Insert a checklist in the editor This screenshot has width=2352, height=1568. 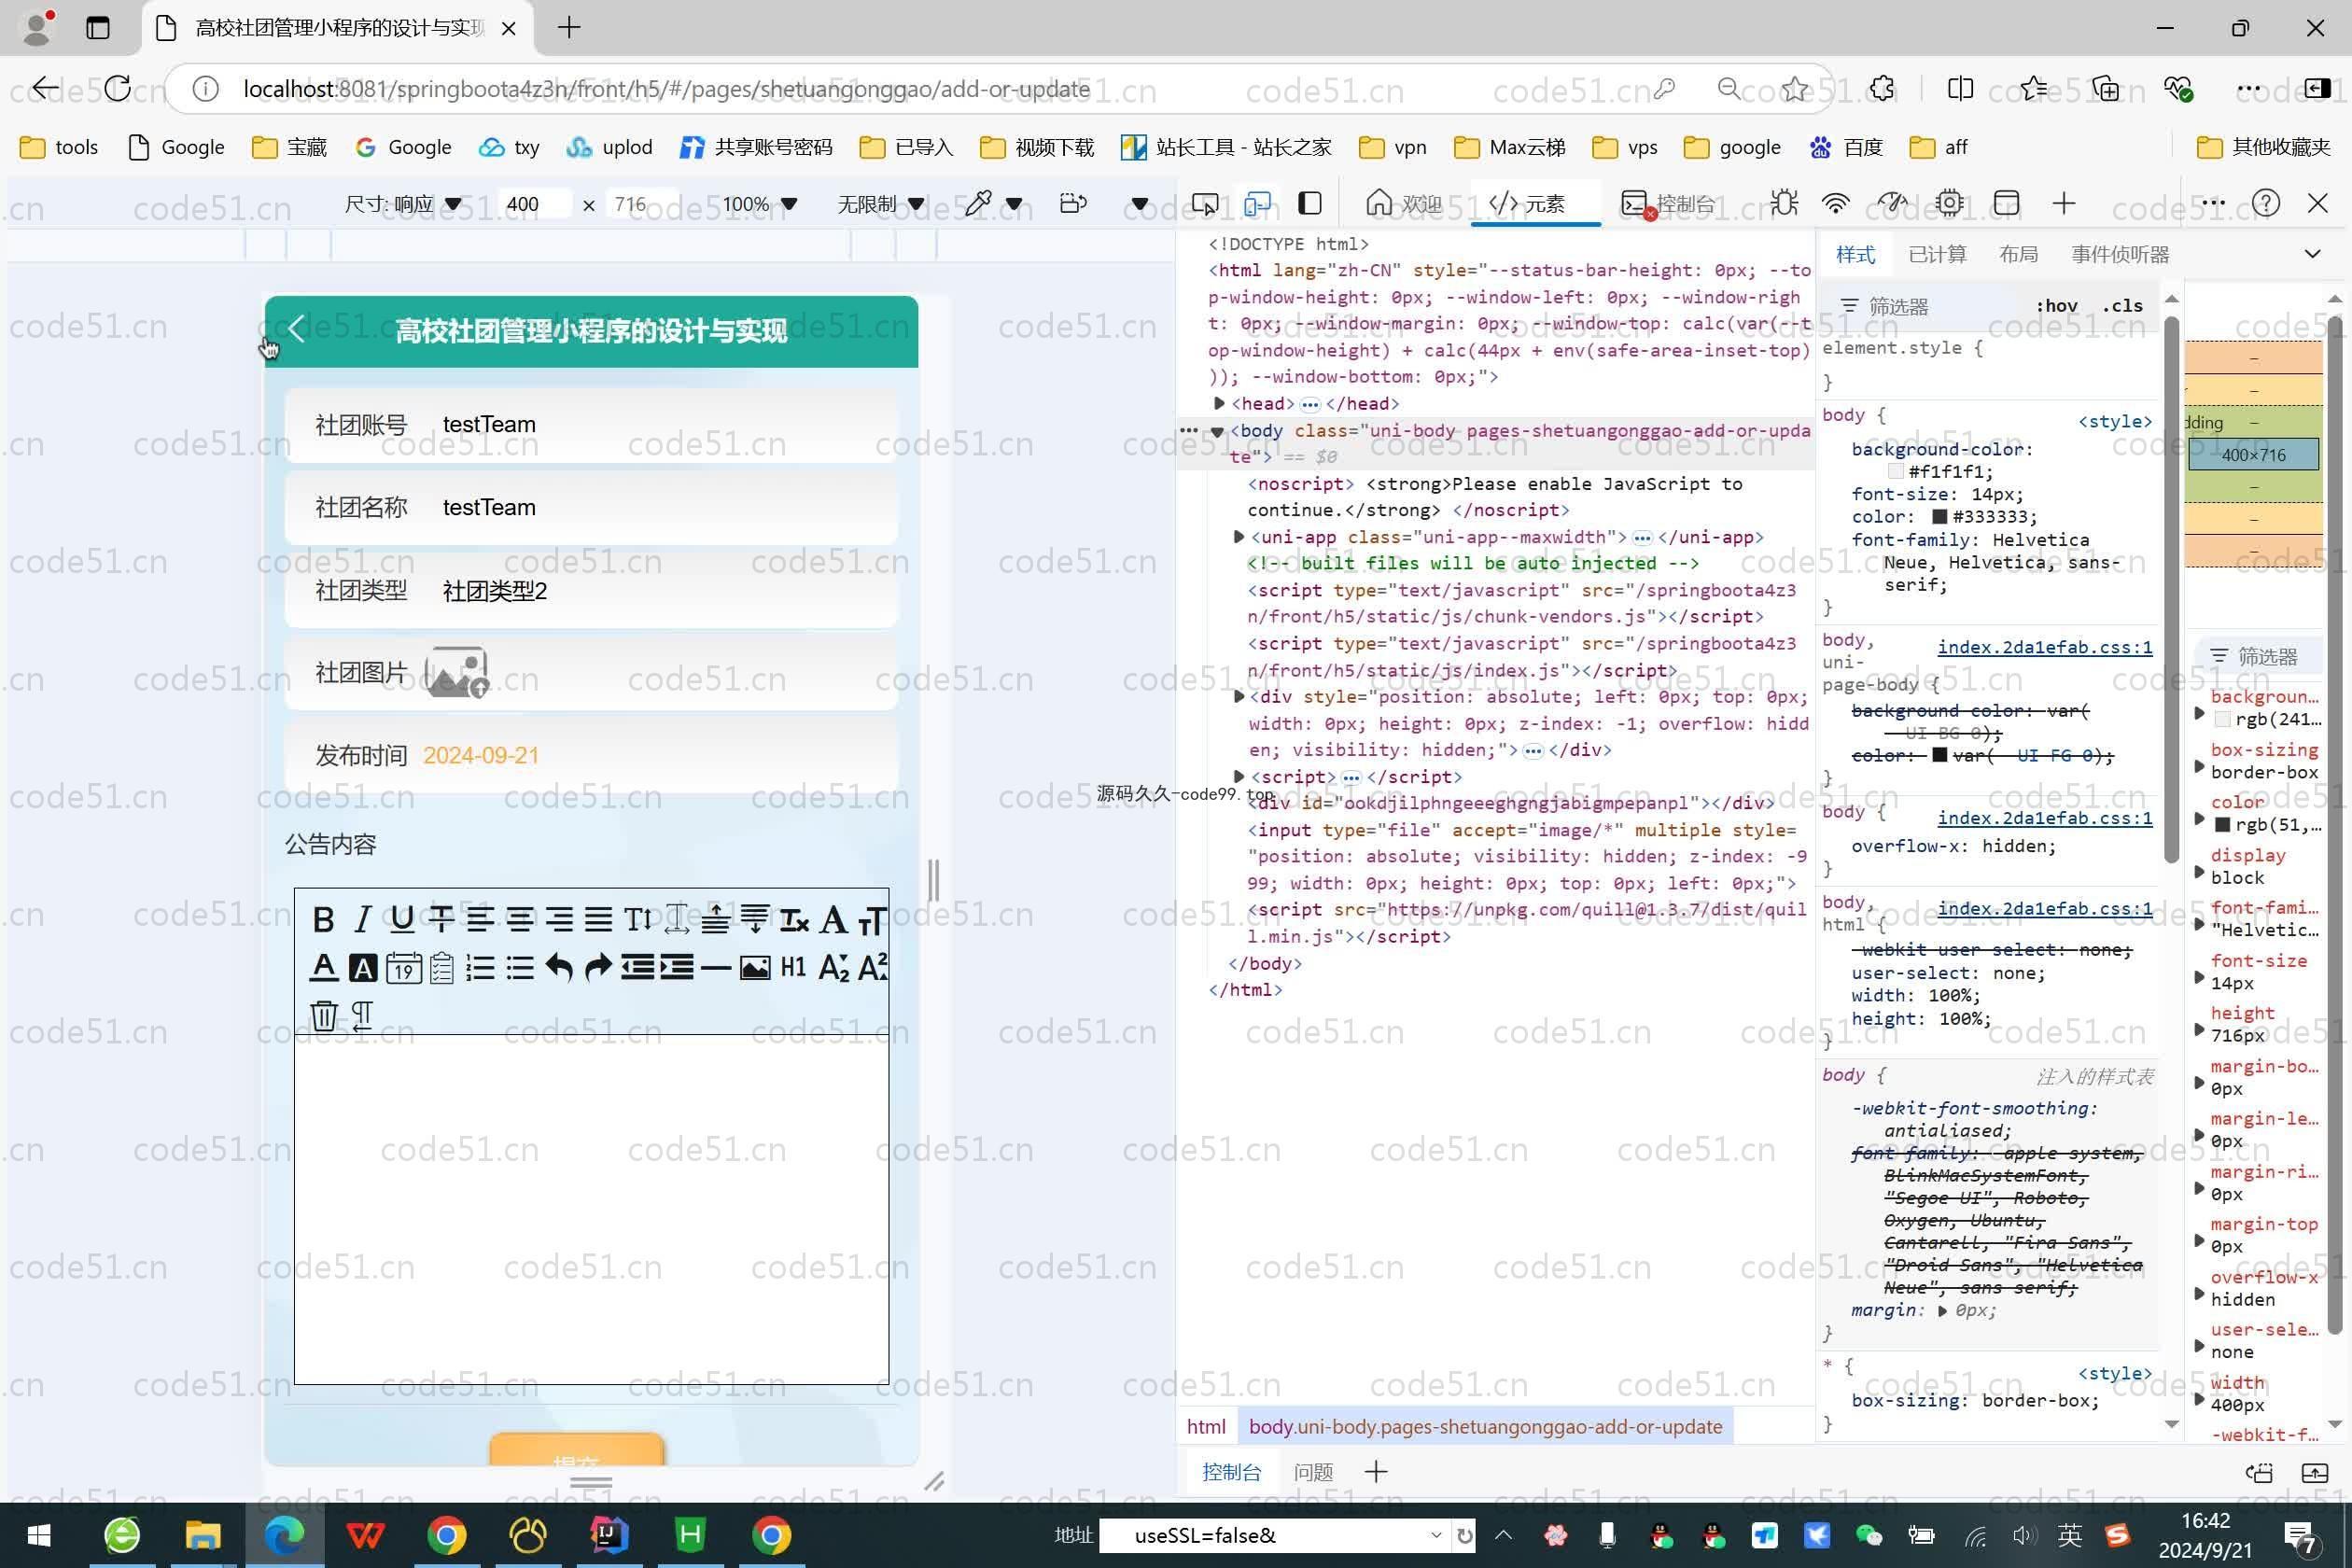441,967
